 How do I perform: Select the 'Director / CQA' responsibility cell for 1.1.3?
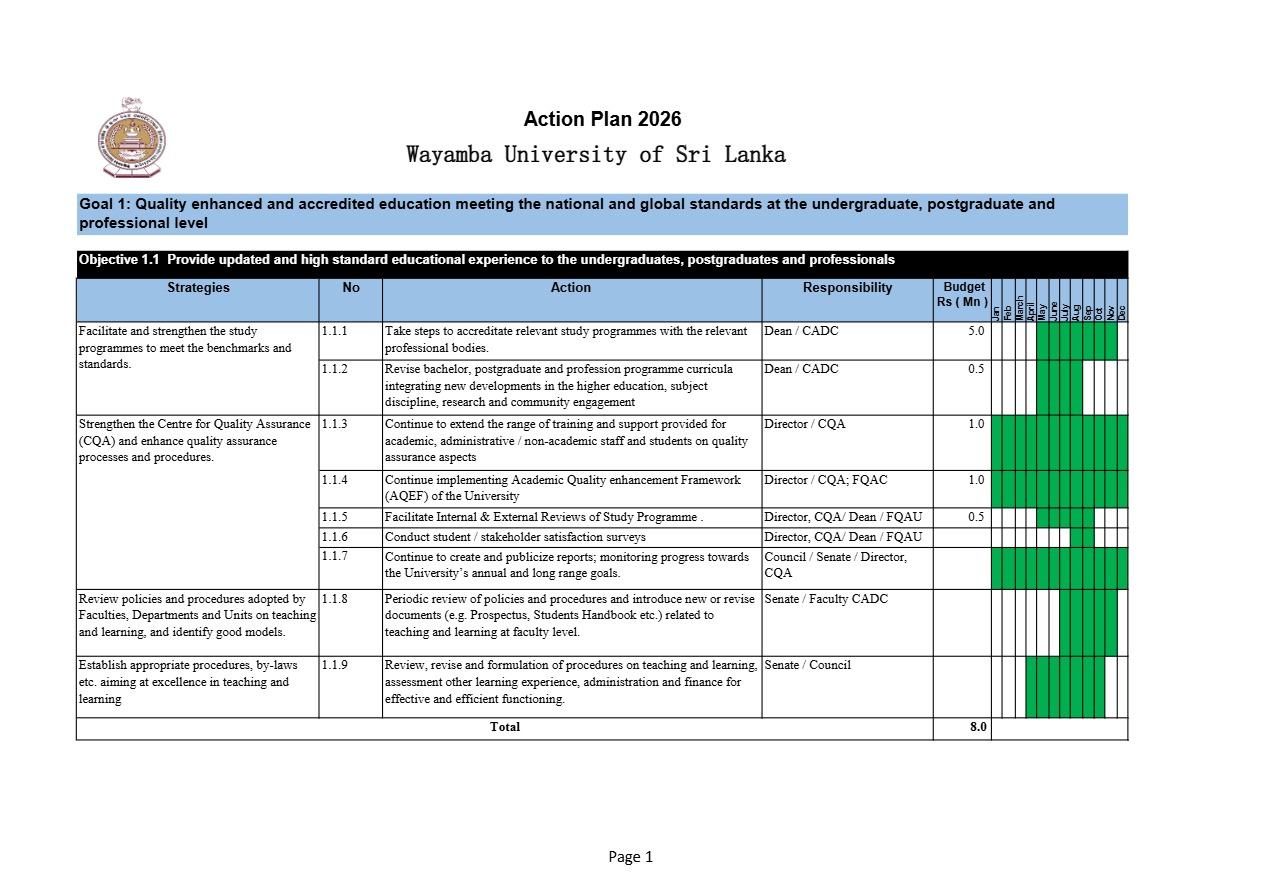click(847, 442)
